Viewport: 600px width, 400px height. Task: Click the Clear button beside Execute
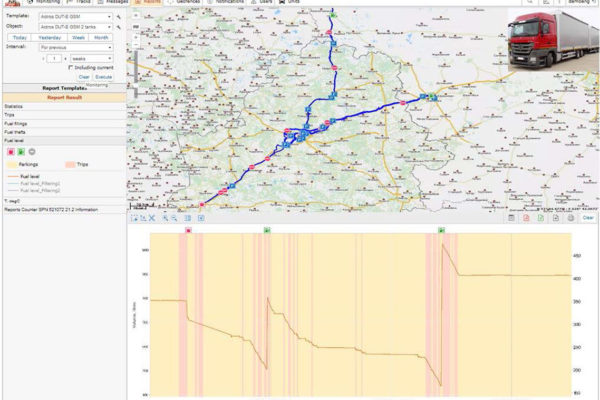(84, 77)
